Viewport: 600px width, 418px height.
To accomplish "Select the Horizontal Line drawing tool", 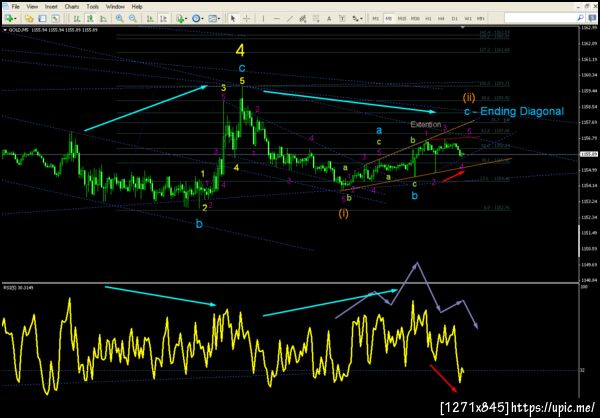I will tap(277, 18).
